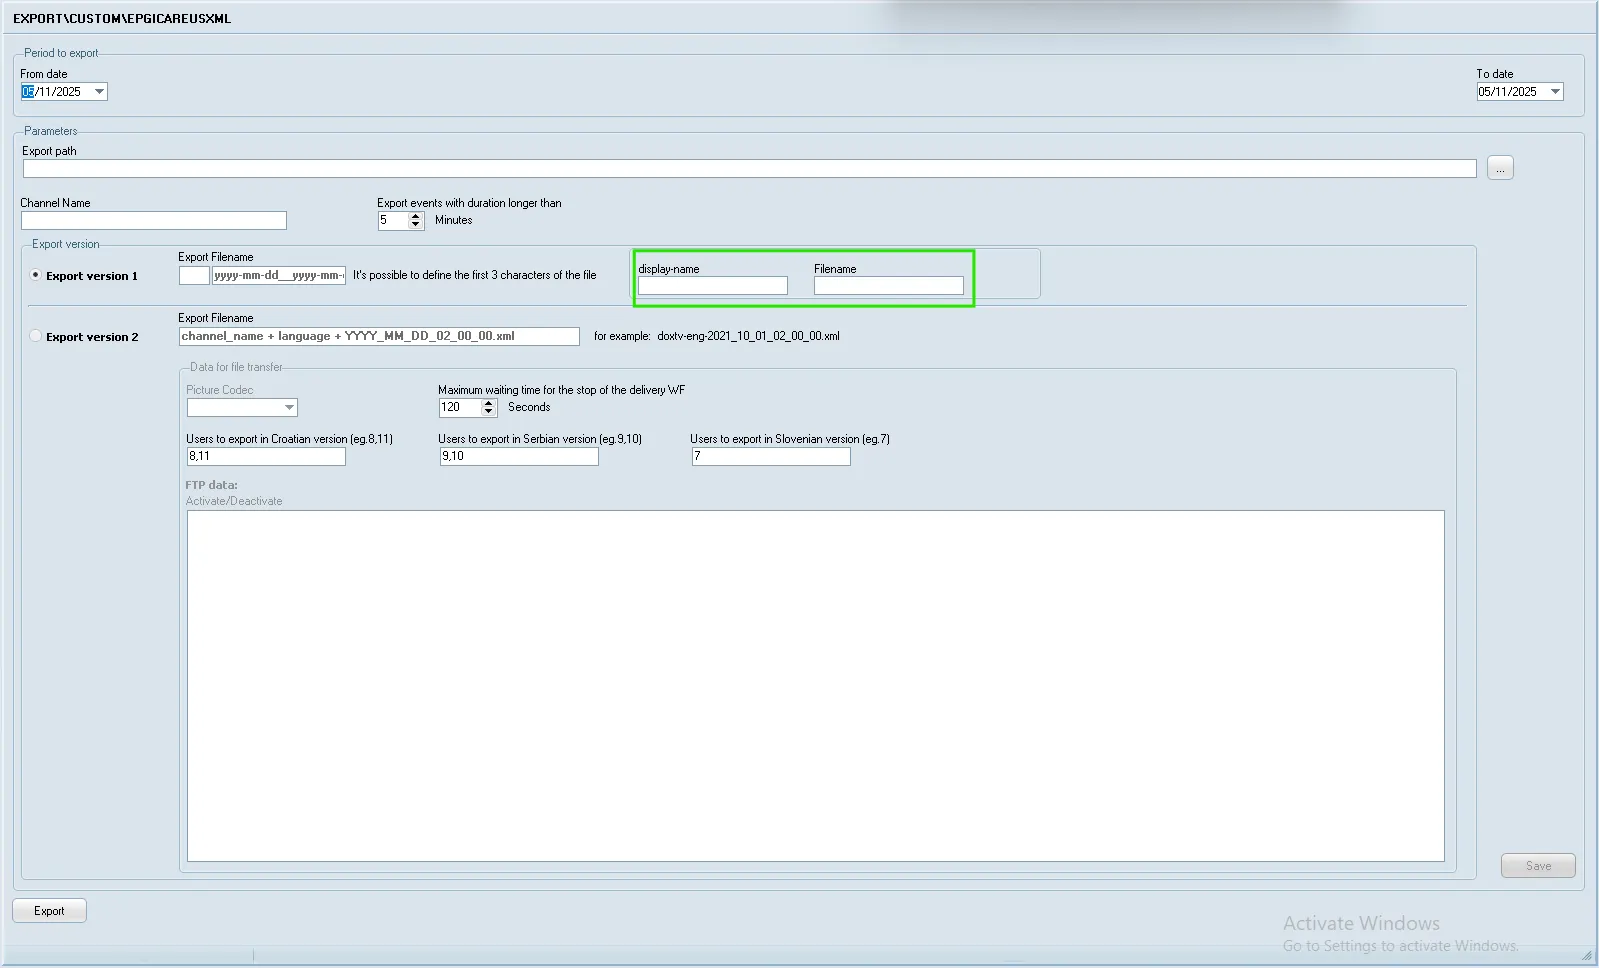
Task: Expand the Picture Codec combo box
Action: [289, 408]
